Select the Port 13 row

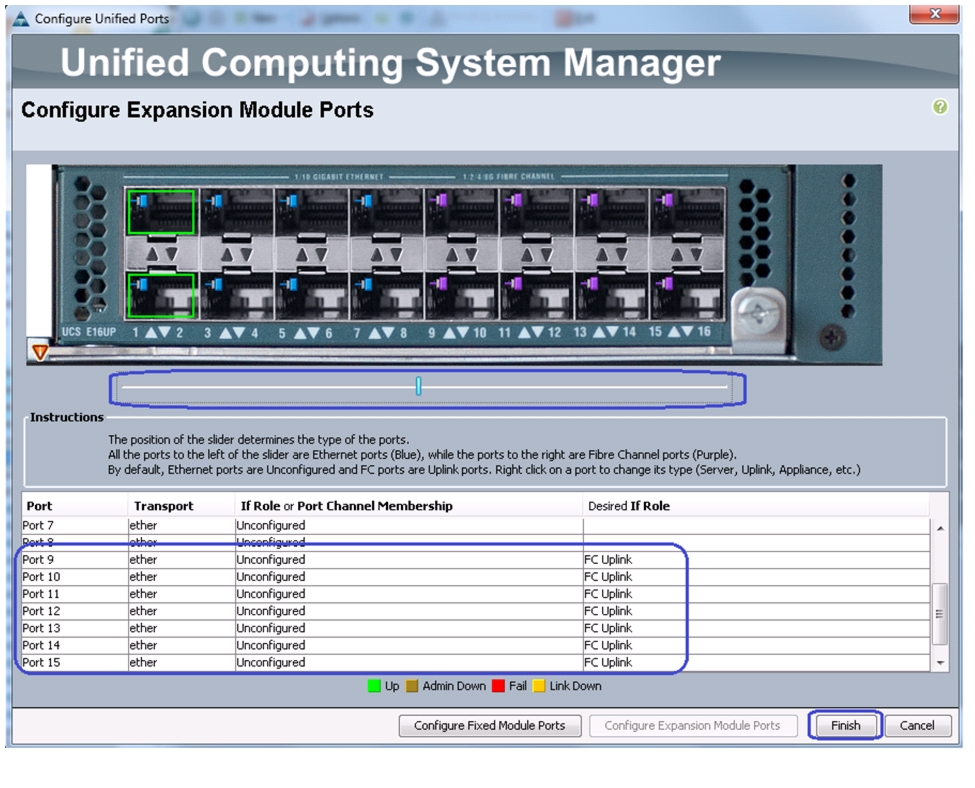[x=476, y=628]
